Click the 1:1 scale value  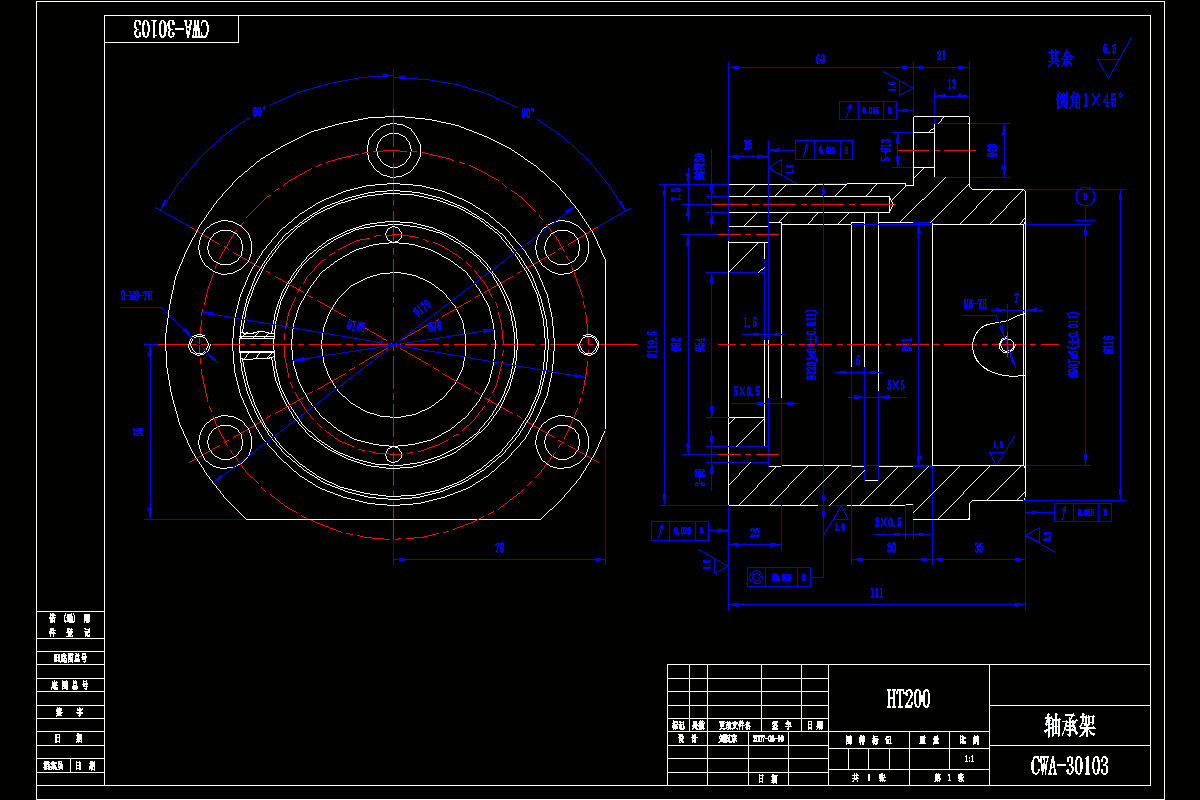968,760
